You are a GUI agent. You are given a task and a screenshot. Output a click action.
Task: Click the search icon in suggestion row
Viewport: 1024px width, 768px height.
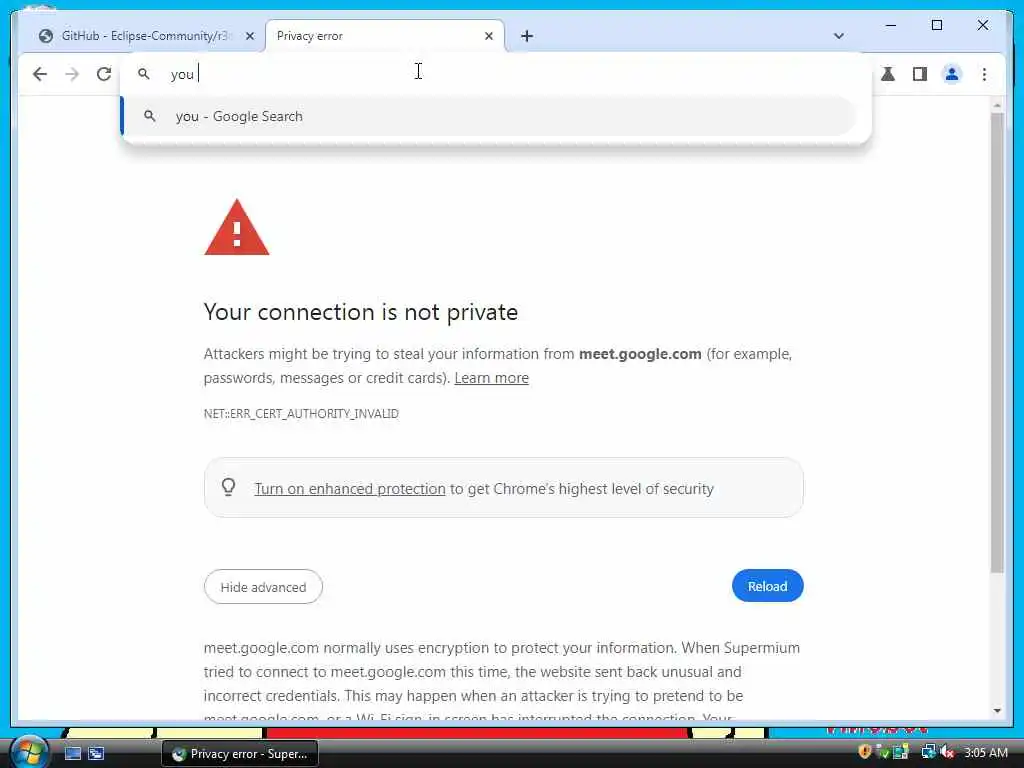click(150, 116)
